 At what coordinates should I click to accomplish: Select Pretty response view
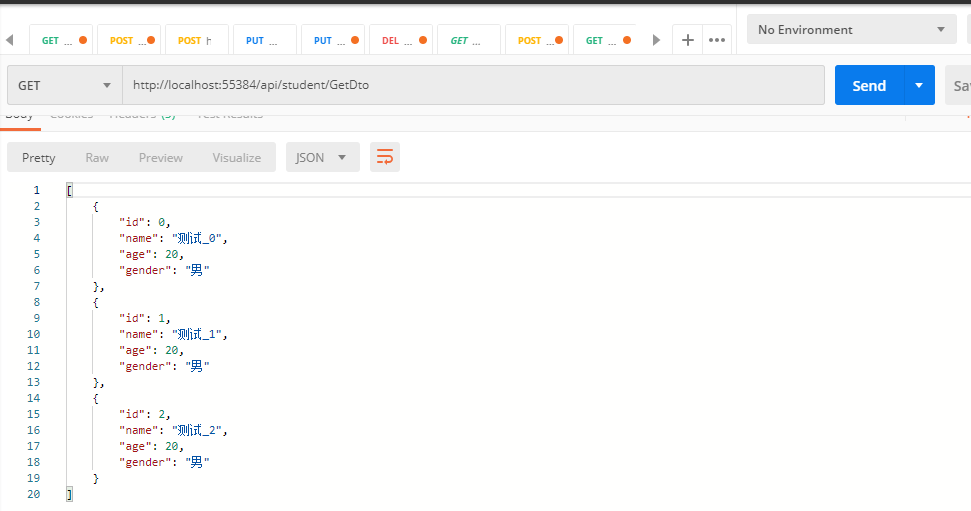pyautogui.click(x=38, y=158)
